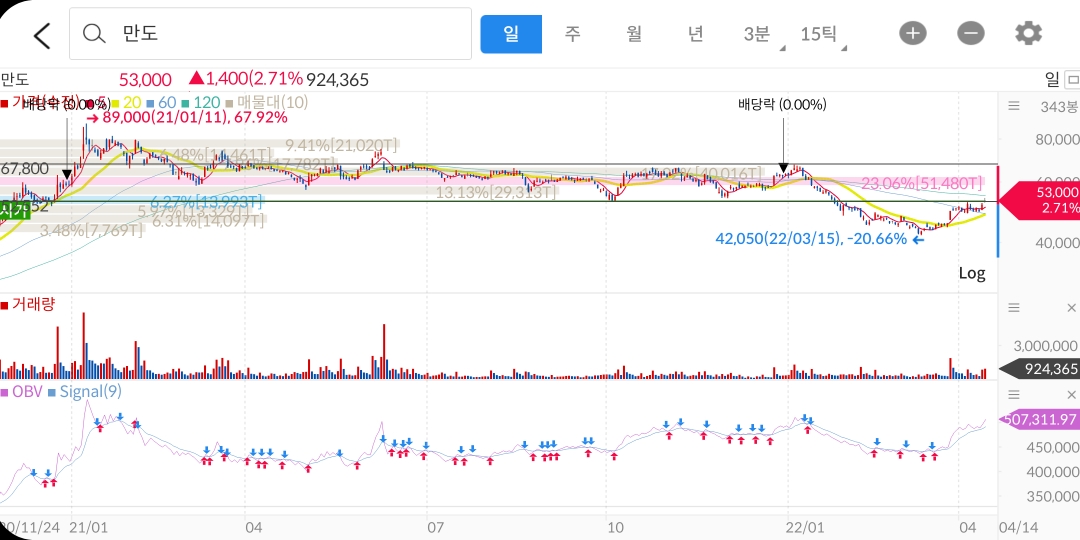Viewport: 1080px width, 540px height.
Task: Open the 15틱 tick interval dropdown
Action: click(x=821, y=34)
